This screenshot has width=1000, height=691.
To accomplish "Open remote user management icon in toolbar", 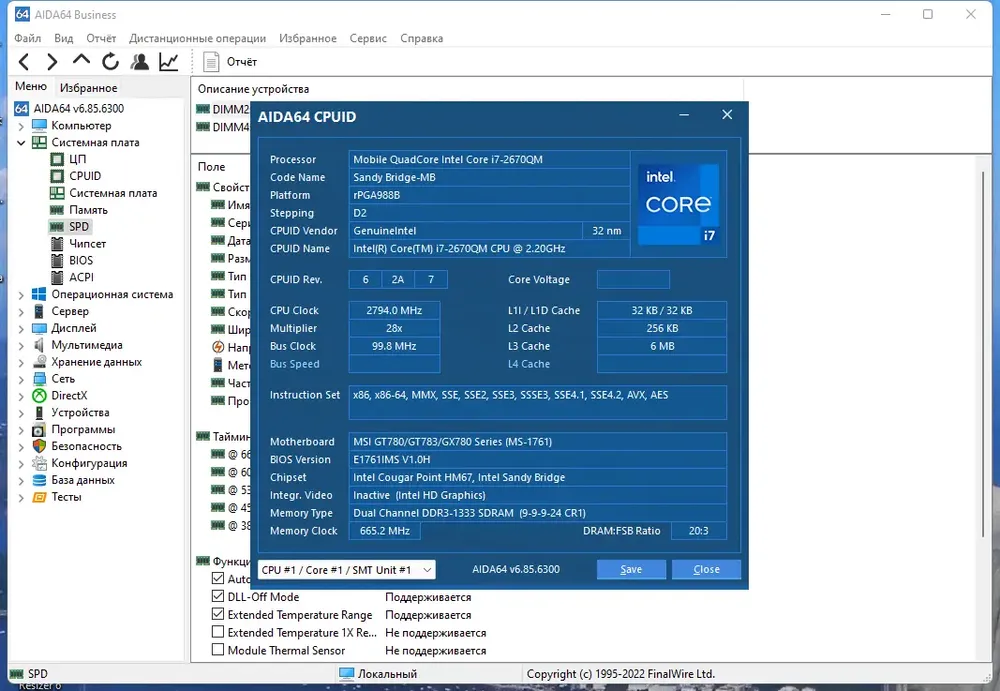I will click(x=140, y=62).
